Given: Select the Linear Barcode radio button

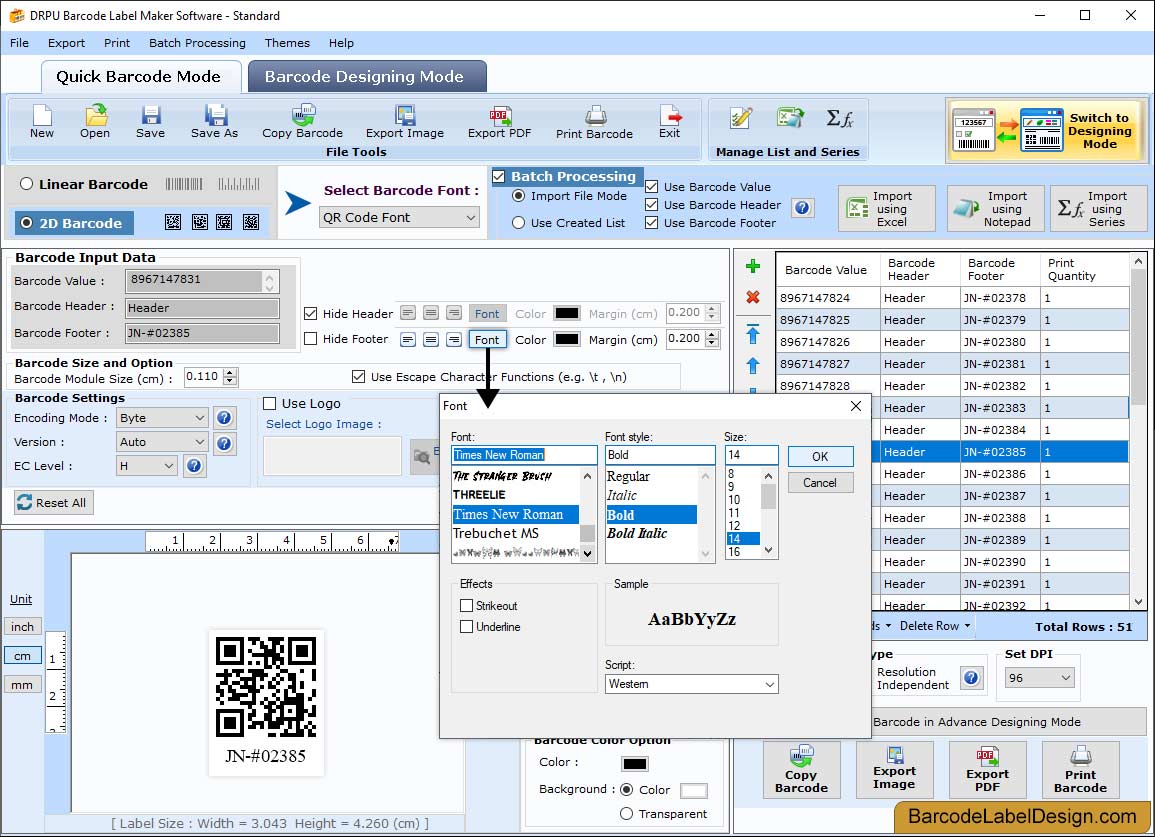Looking at the screenshot, I should coord(27,184).
